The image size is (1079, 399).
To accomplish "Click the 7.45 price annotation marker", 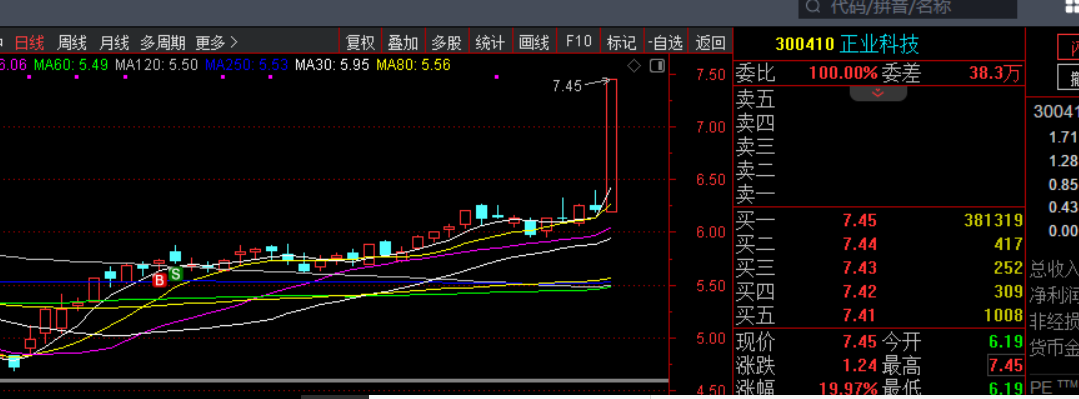I will (567, 86).
